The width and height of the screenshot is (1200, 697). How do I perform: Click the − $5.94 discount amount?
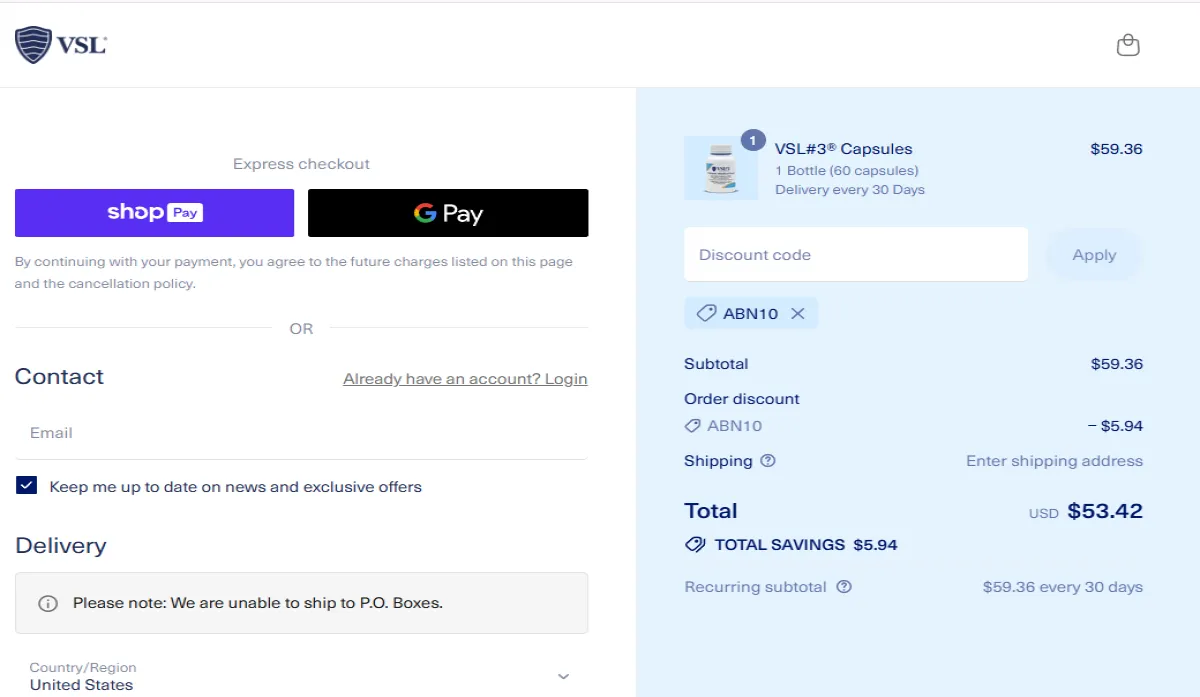(x=1115, y=426)
